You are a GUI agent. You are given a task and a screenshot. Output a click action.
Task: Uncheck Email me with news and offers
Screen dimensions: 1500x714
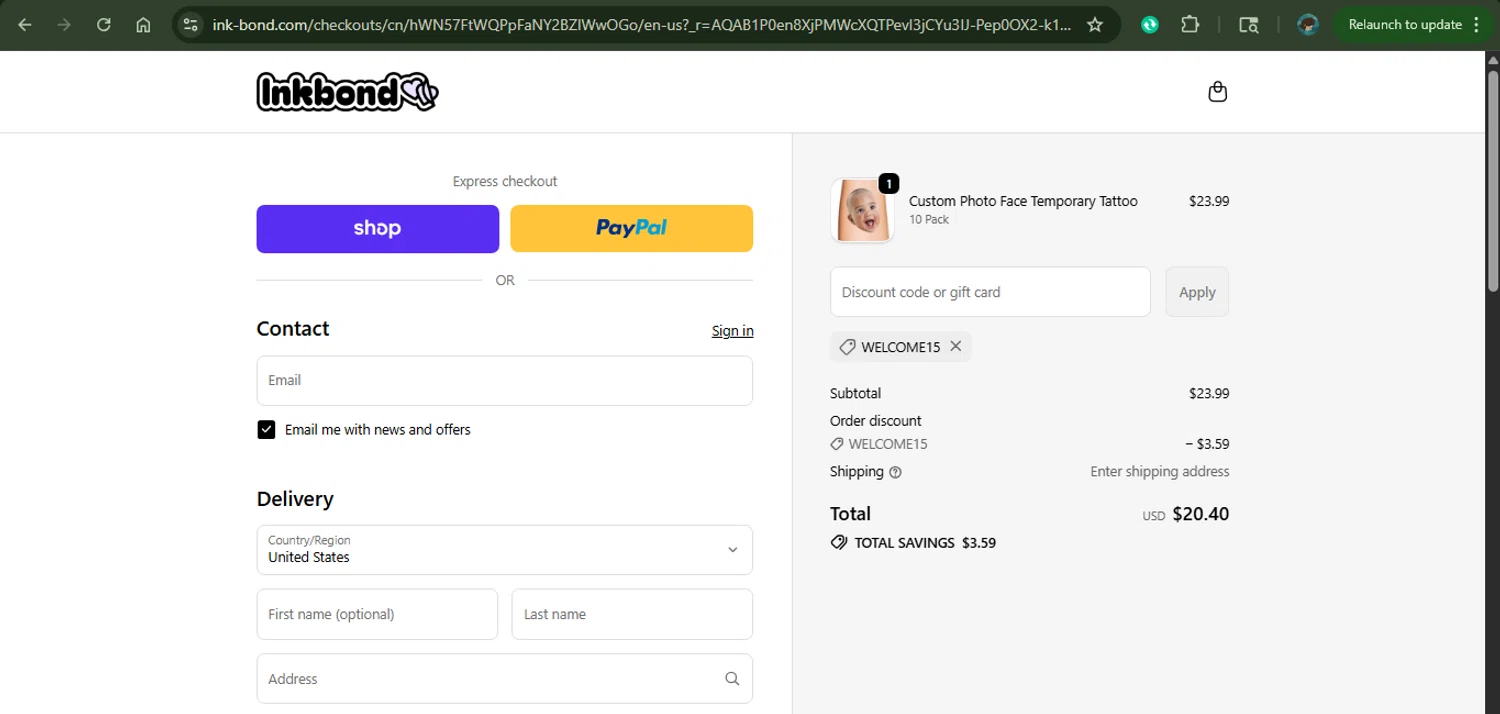click(266, 430)
